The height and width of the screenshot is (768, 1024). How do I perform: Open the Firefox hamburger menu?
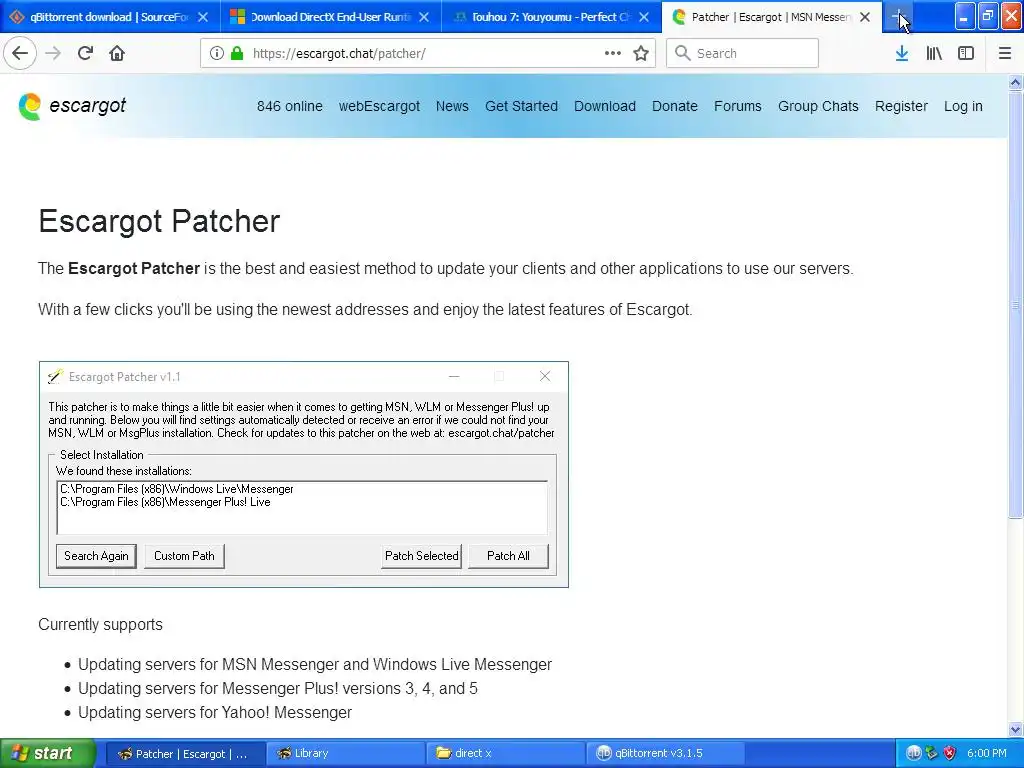click(x=1005, y=53)
